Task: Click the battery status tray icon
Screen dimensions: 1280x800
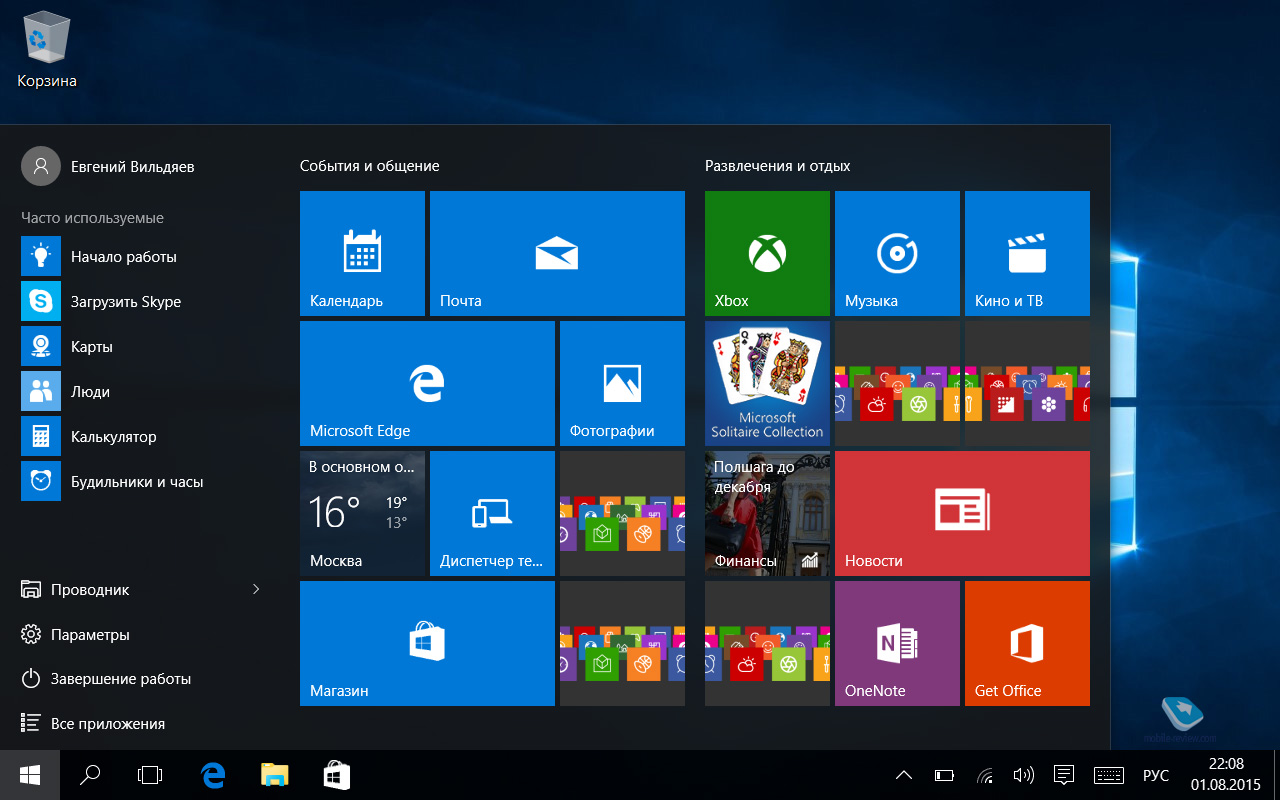Action: [x=944, y=775]
